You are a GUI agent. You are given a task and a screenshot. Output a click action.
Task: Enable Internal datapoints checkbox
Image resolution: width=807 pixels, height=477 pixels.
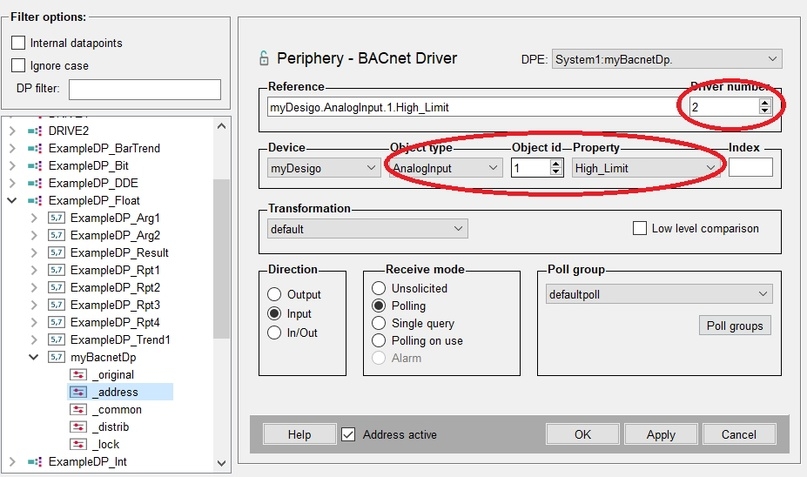[x=18, y=43]
